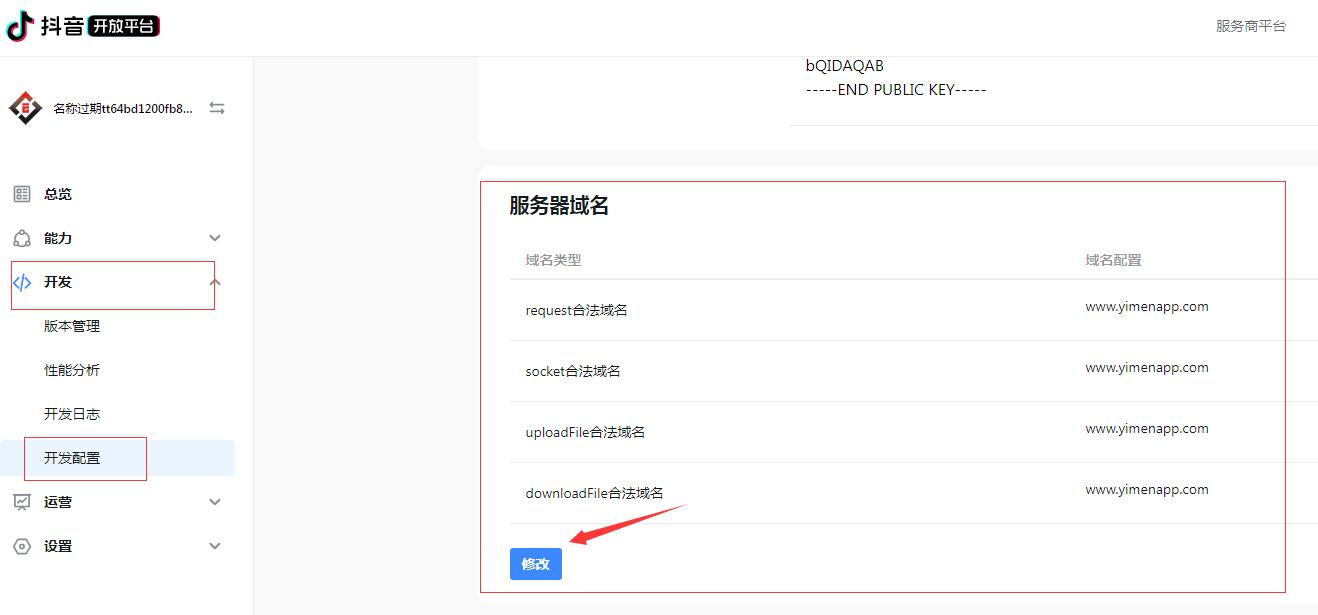1318x615 pixels.
Task: Click the request合法域名 row label
Action: click(576, 310)
